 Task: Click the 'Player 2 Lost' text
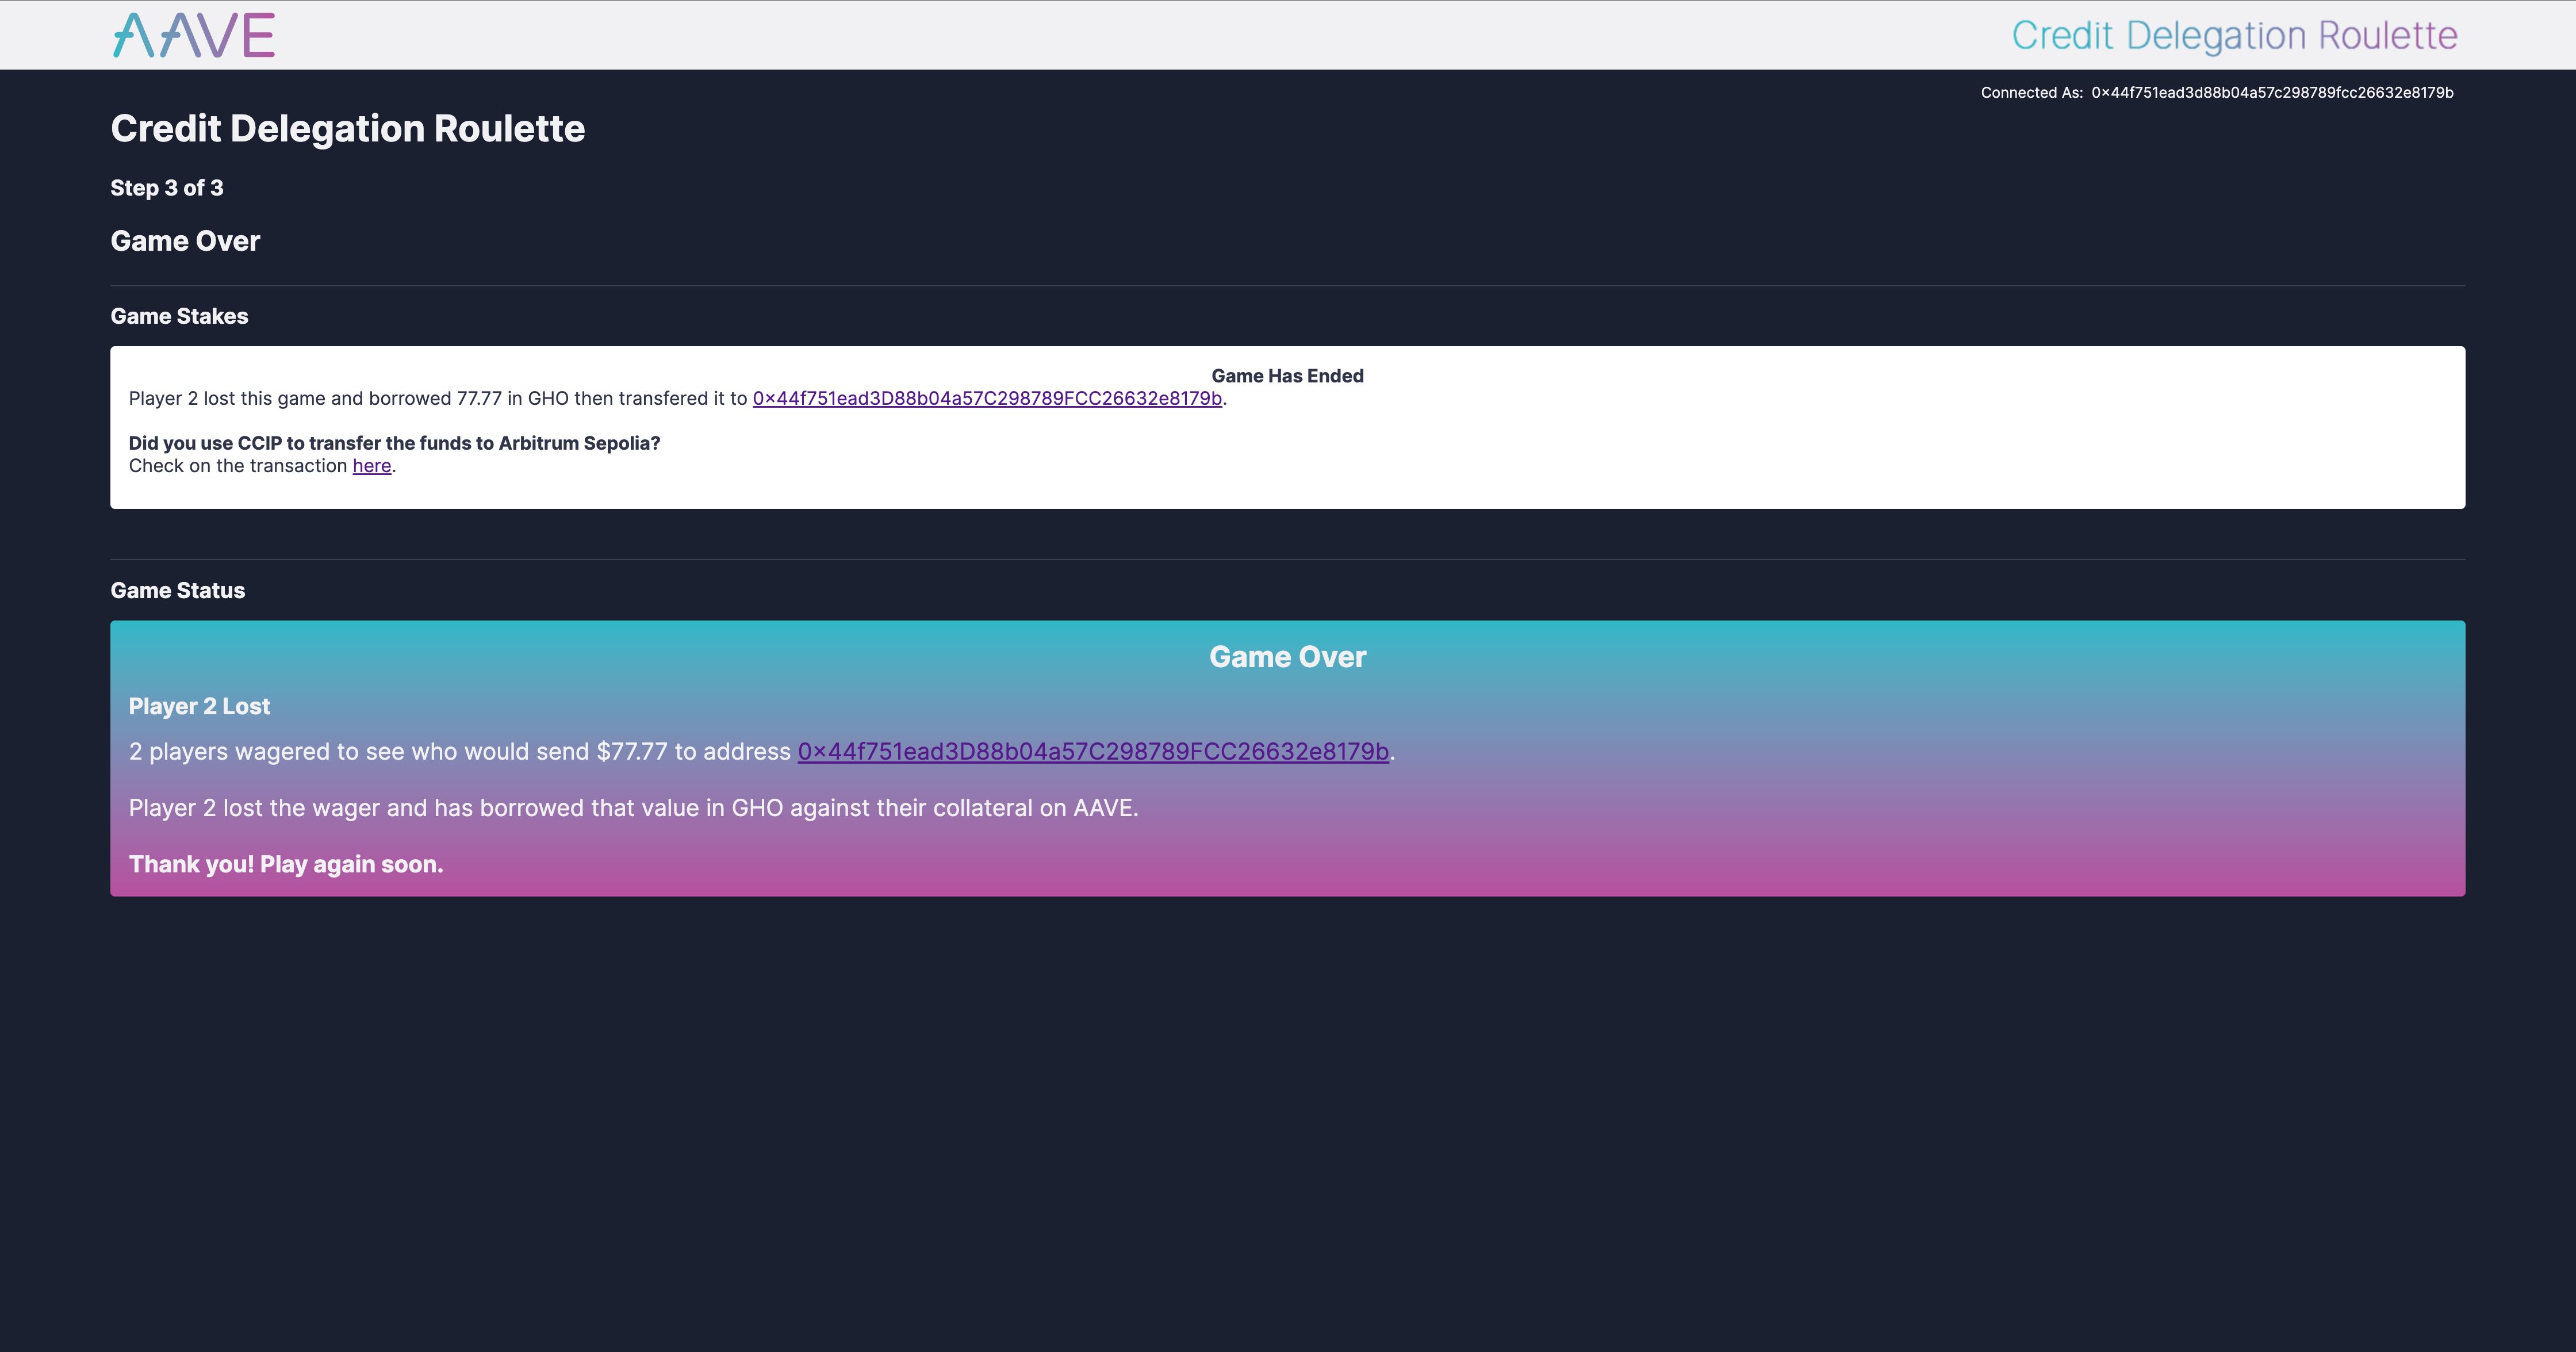[x=199, y=706]
